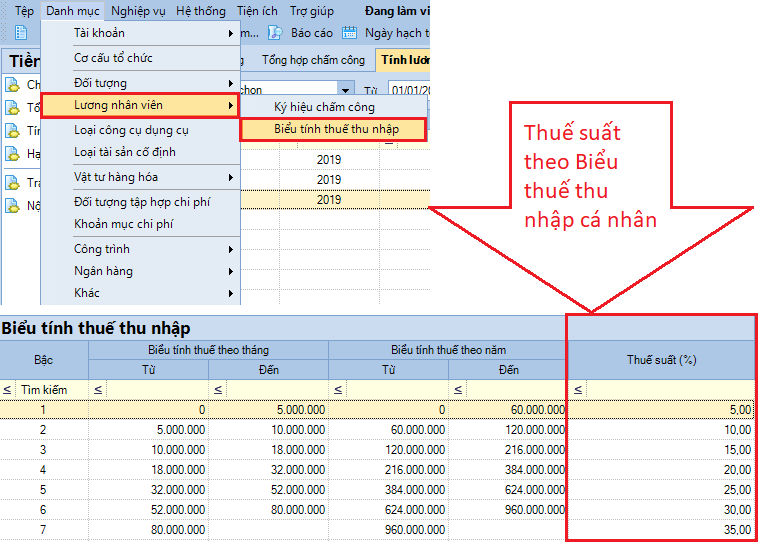
Task: Click the sidebar icon next to Ch
Action: pyautogui.click(x=12, y=84)
